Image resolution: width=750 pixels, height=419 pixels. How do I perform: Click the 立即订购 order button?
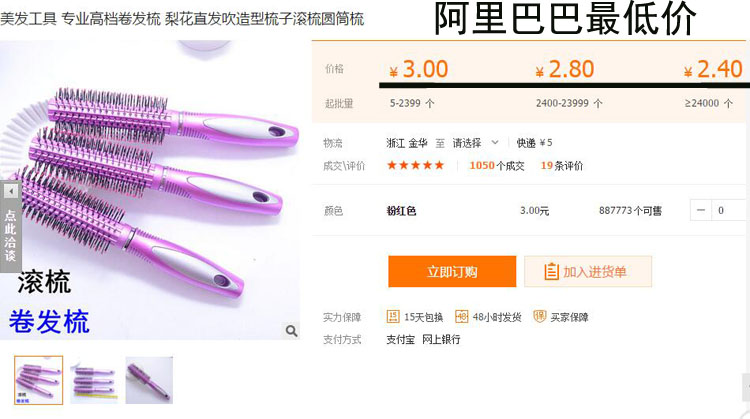452,272
